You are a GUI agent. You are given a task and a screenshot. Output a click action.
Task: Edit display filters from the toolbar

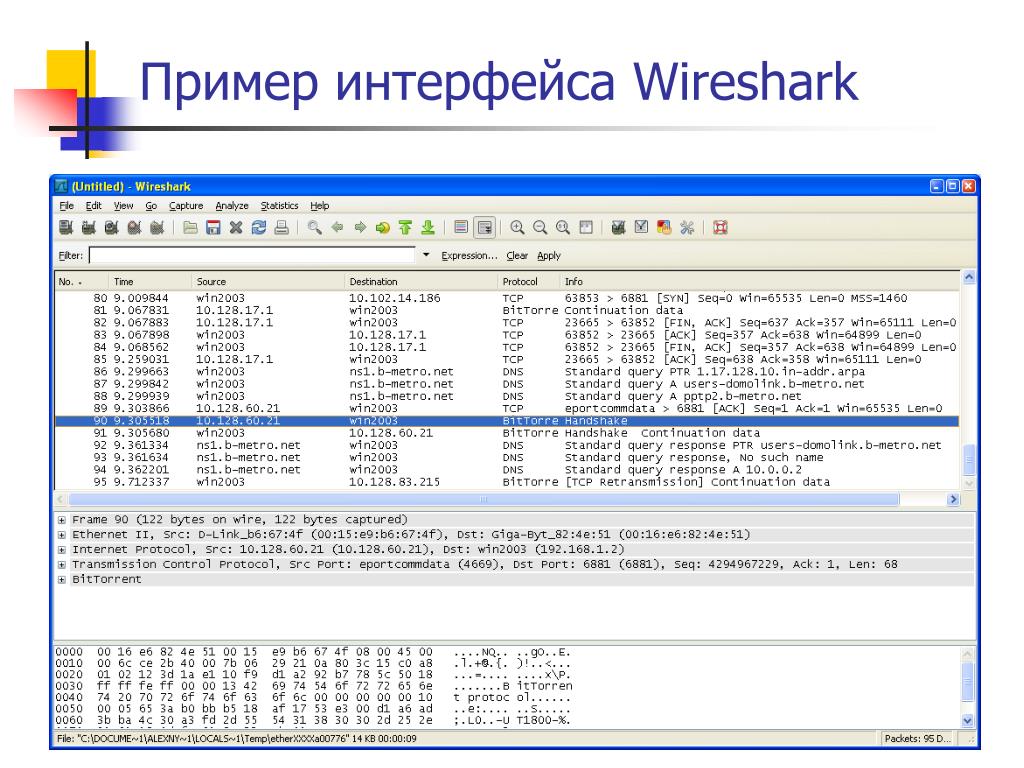point(641,227)
